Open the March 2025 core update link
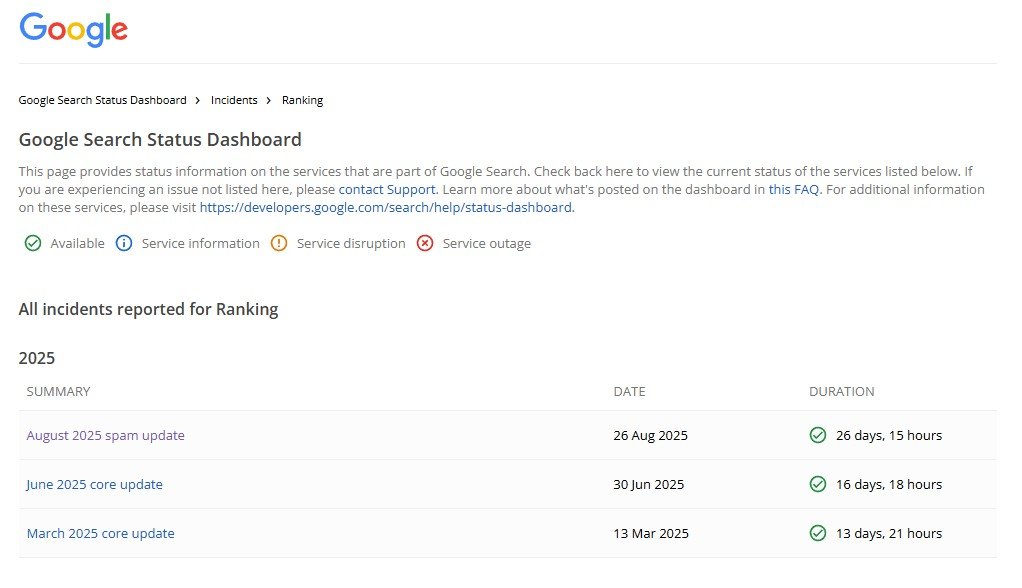This screenshot has width=1022, height=588. 100,533
